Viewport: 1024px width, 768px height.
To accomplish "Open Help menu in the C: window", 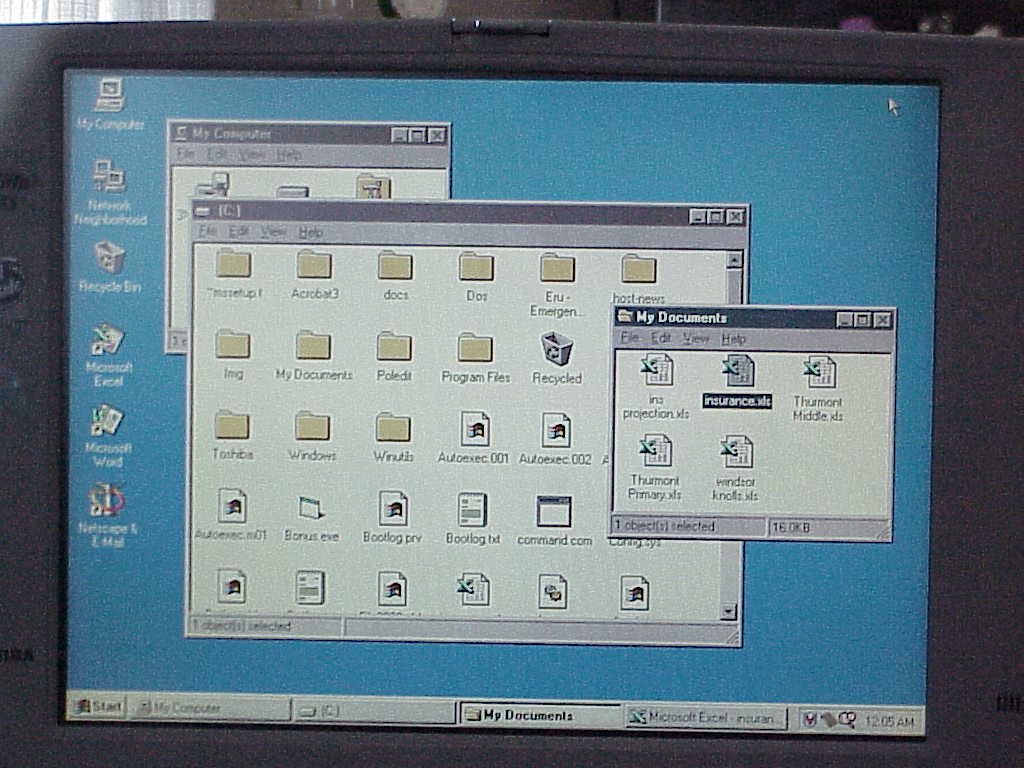I will coord(310,232).
